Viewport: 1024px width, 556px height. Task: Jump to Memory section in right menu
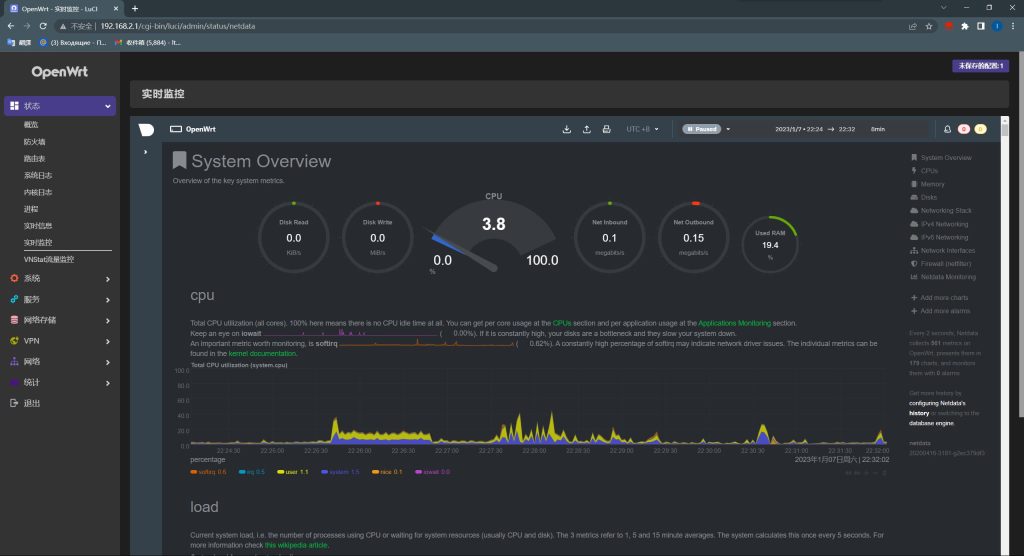tap(932, 184)
